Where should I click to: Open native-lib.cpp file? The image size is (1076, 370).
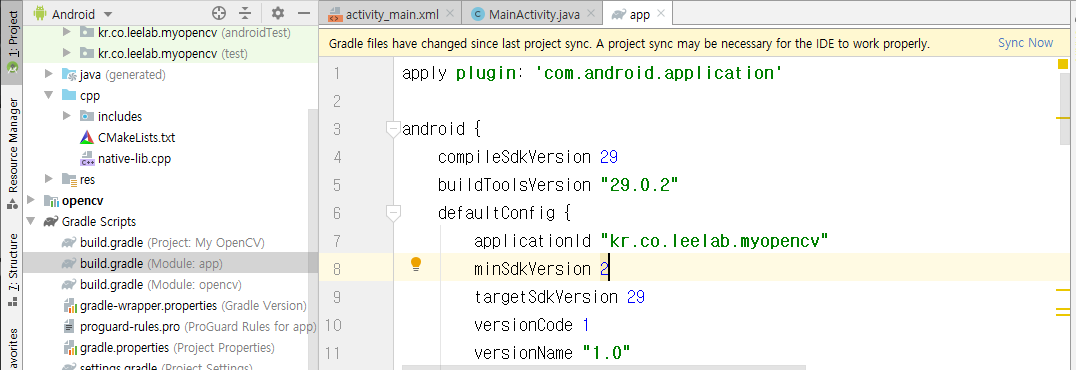(x=134, y=159)
